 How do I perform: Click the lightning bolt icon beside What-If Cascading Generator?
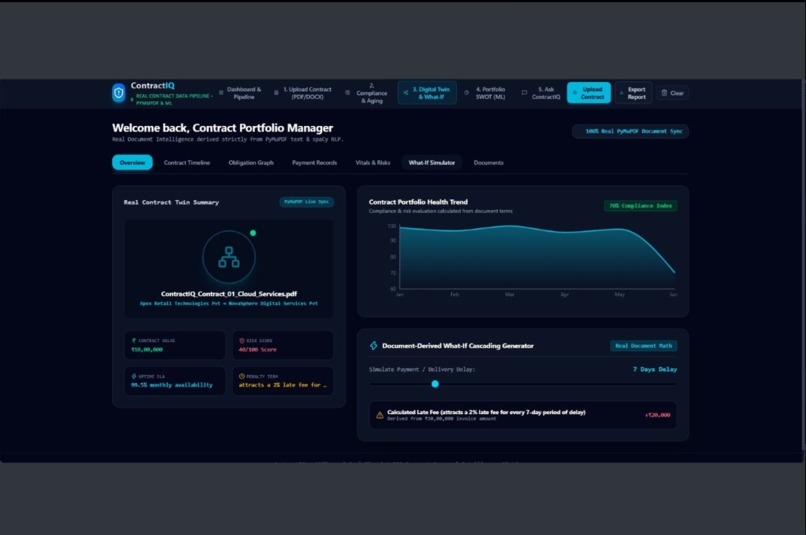click(x=374, y=346)
